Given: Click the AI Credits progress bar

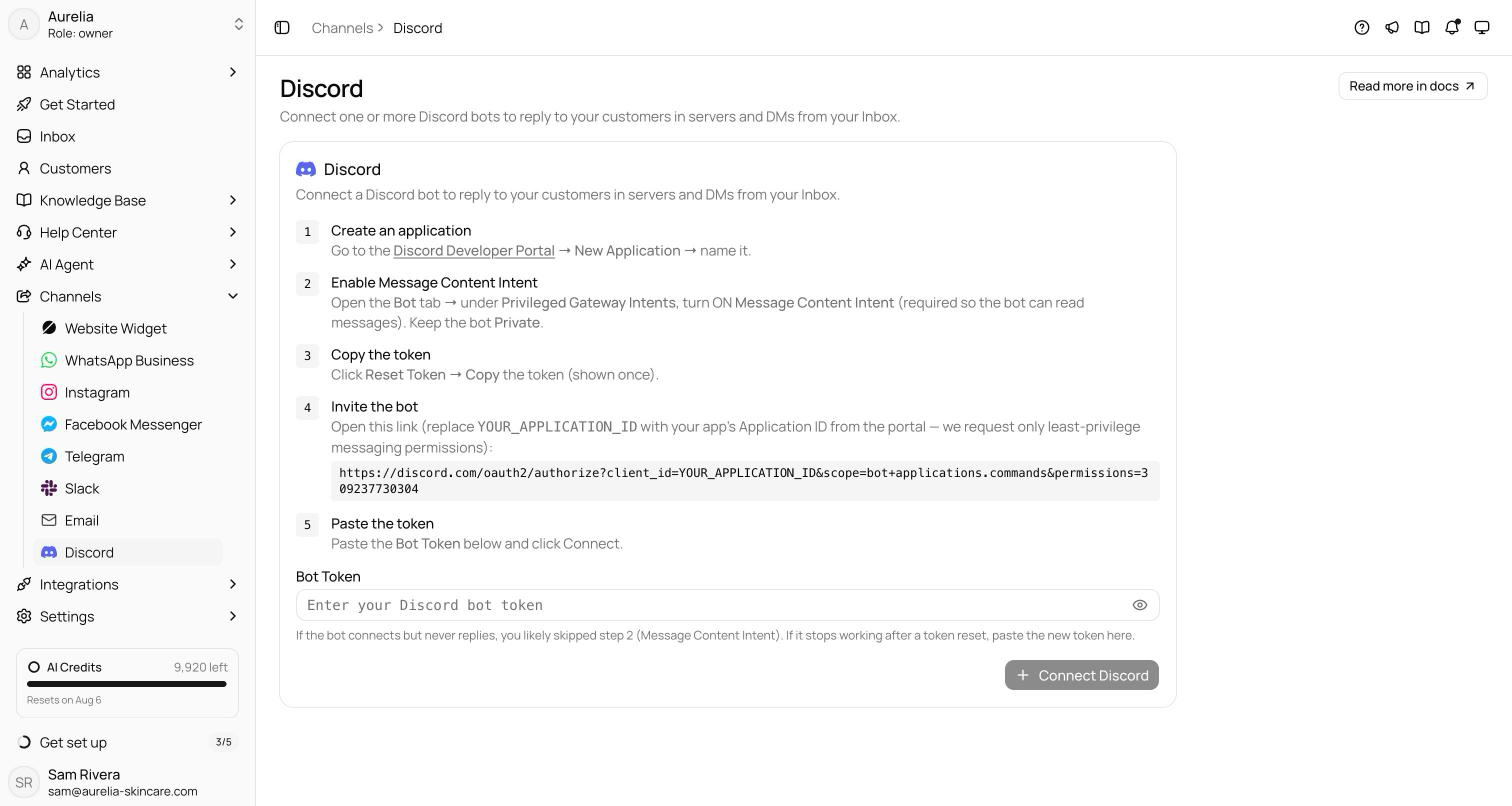Looking at the screenshot, I should point(127,684).
